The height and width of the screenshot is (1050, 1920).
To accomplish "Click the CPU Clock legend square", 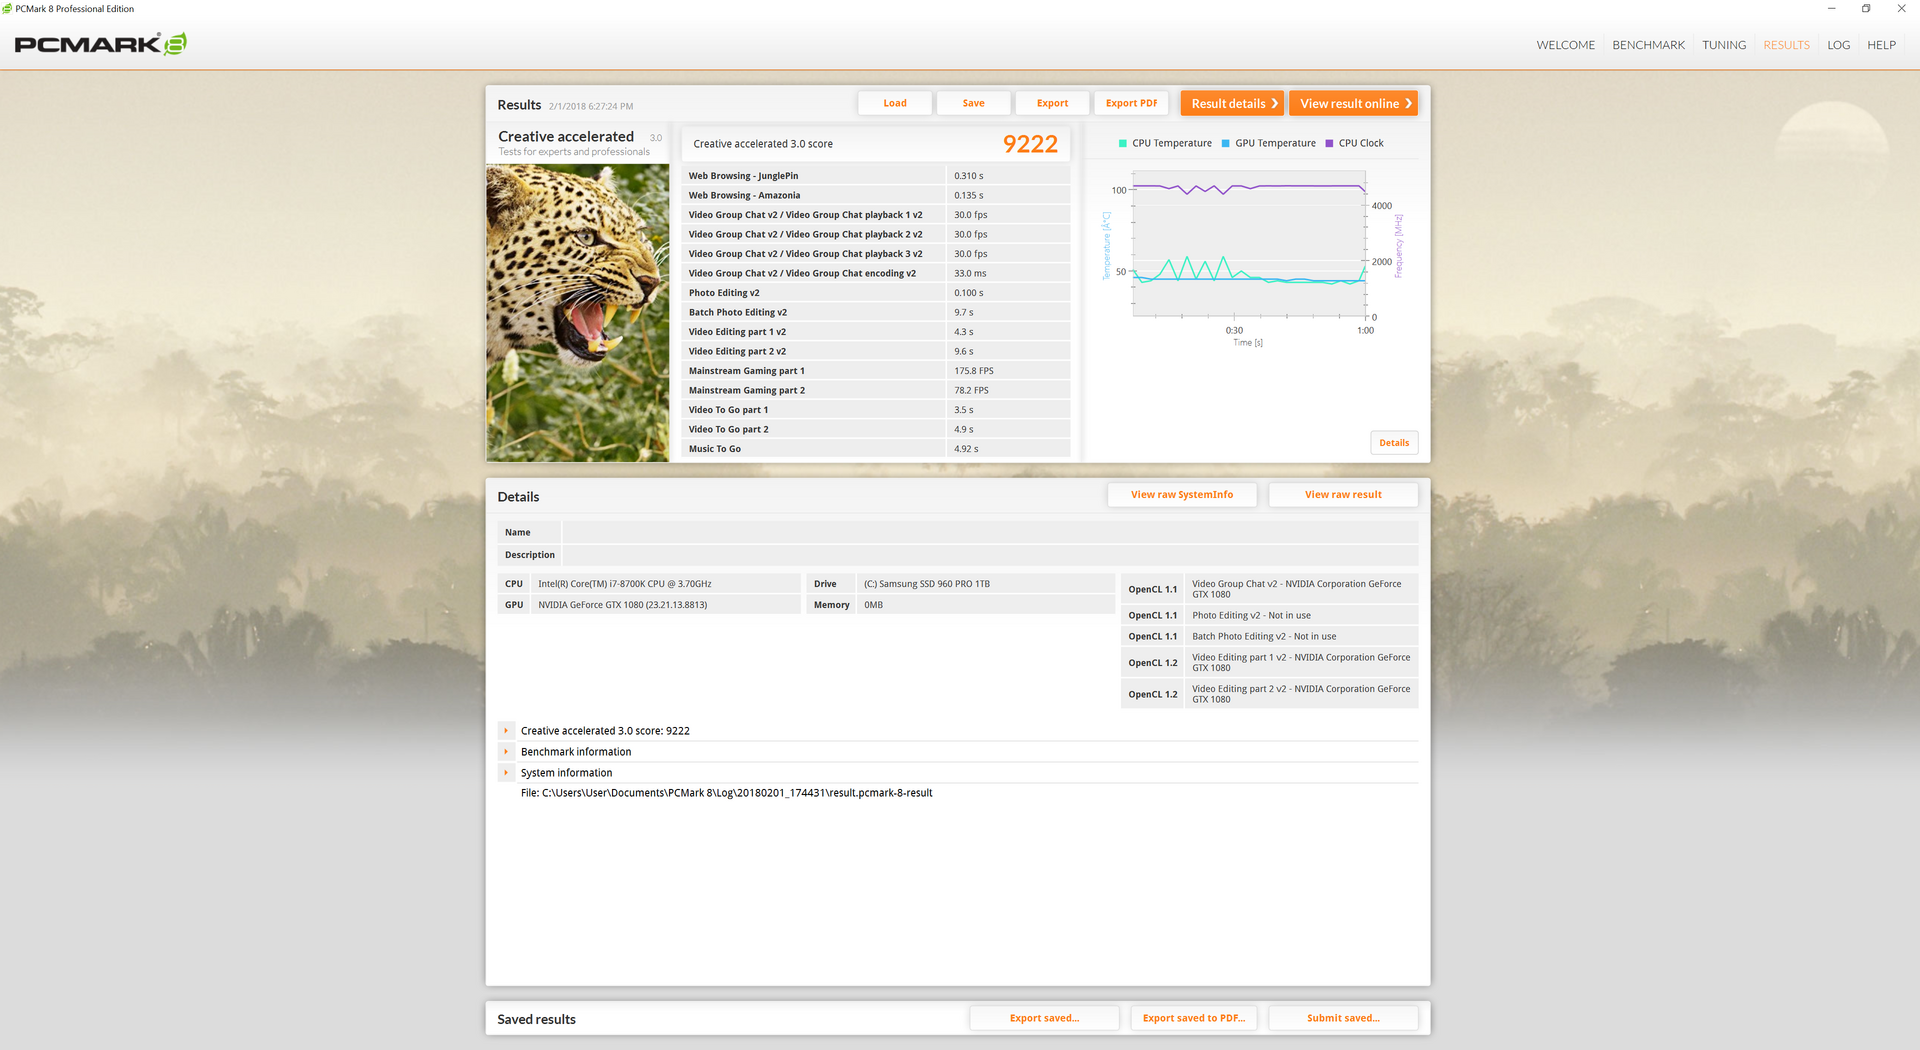I will click(x=1329, y=144).
